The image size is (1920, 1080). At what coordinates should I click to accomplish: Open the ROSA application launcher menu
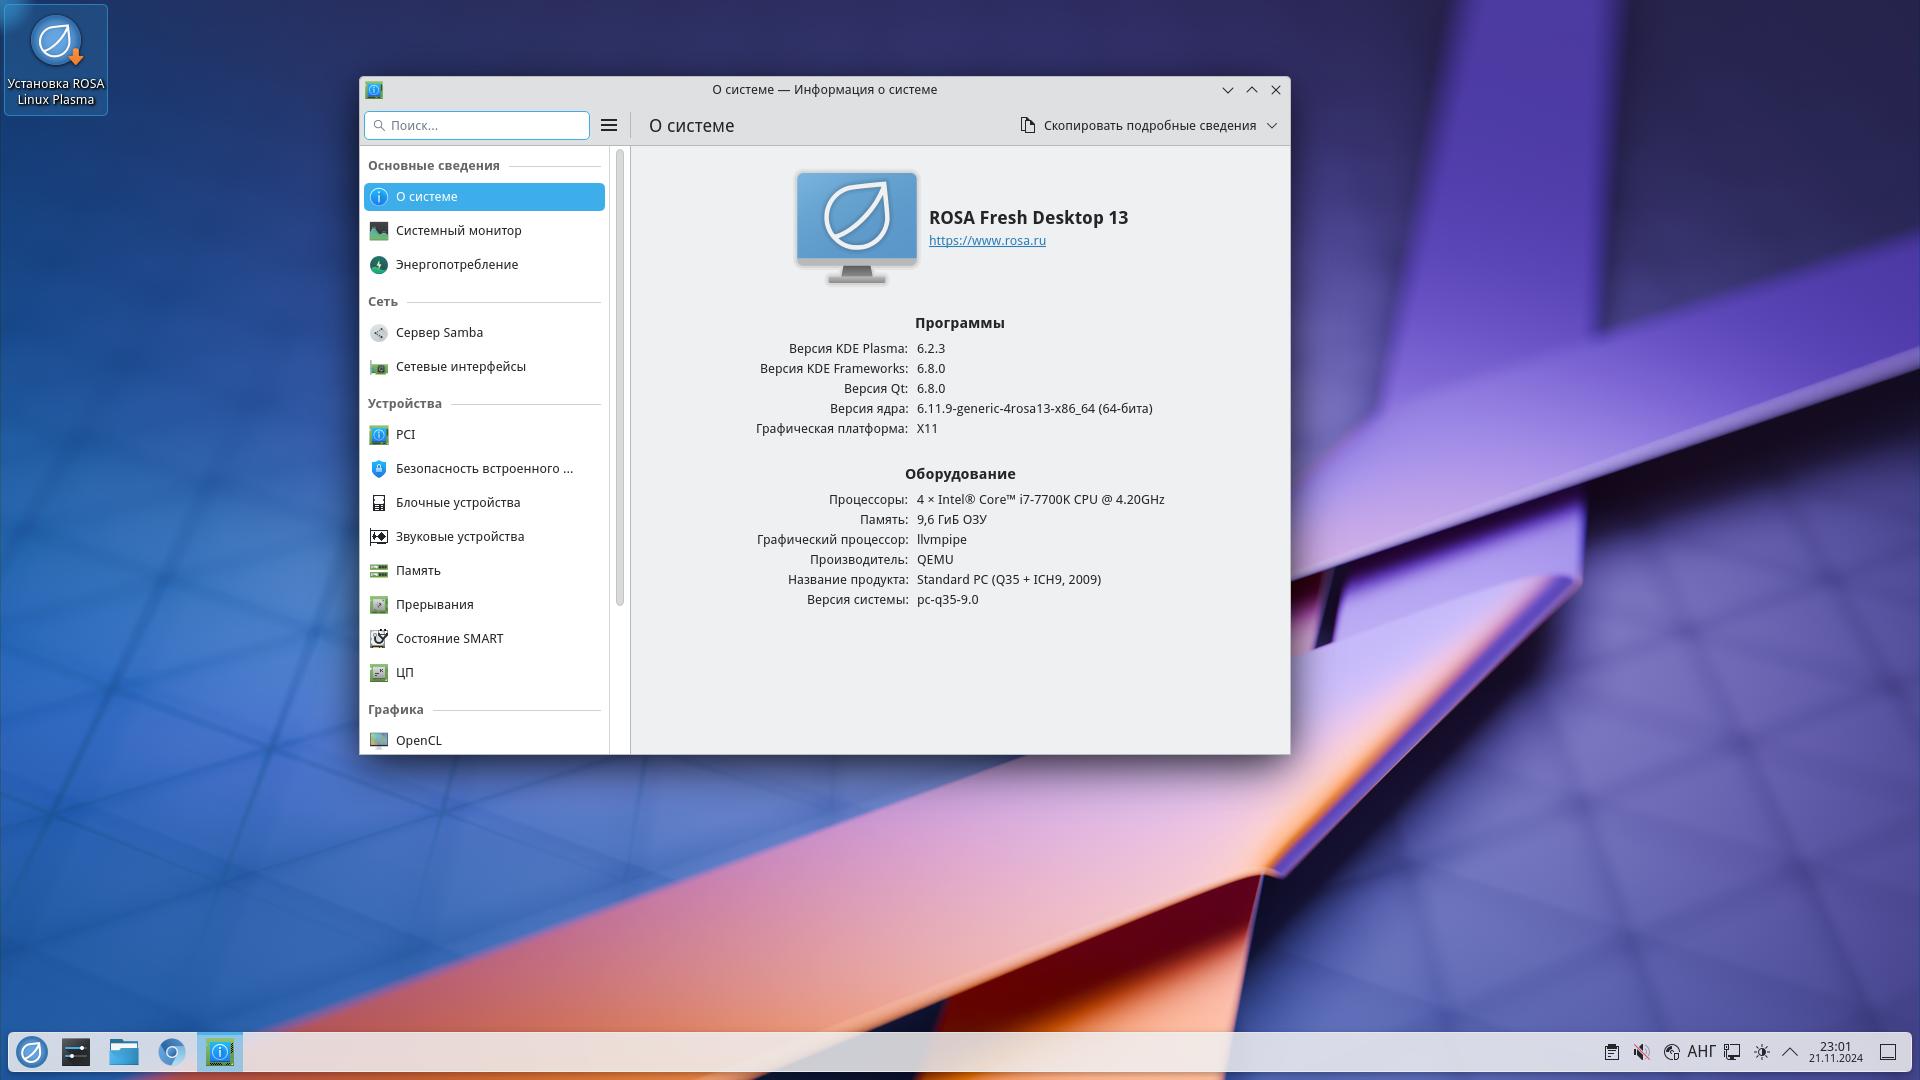coord(31,1052)
